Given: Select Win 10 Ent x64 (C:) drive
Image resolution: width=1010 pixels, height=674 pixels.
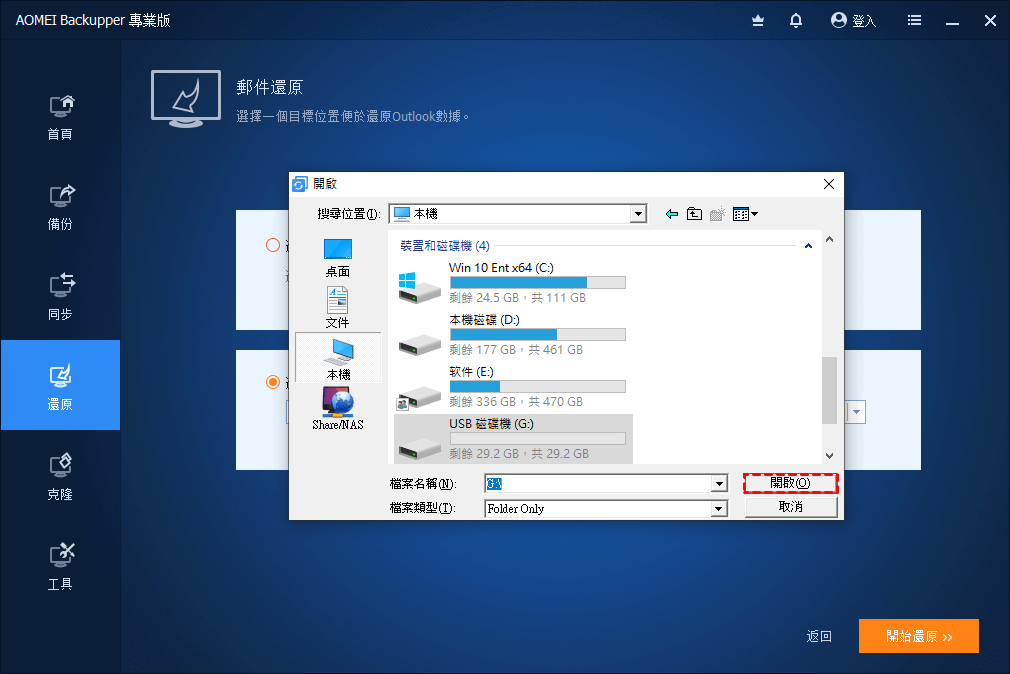Looking at the screenshot, I should 513,283.
